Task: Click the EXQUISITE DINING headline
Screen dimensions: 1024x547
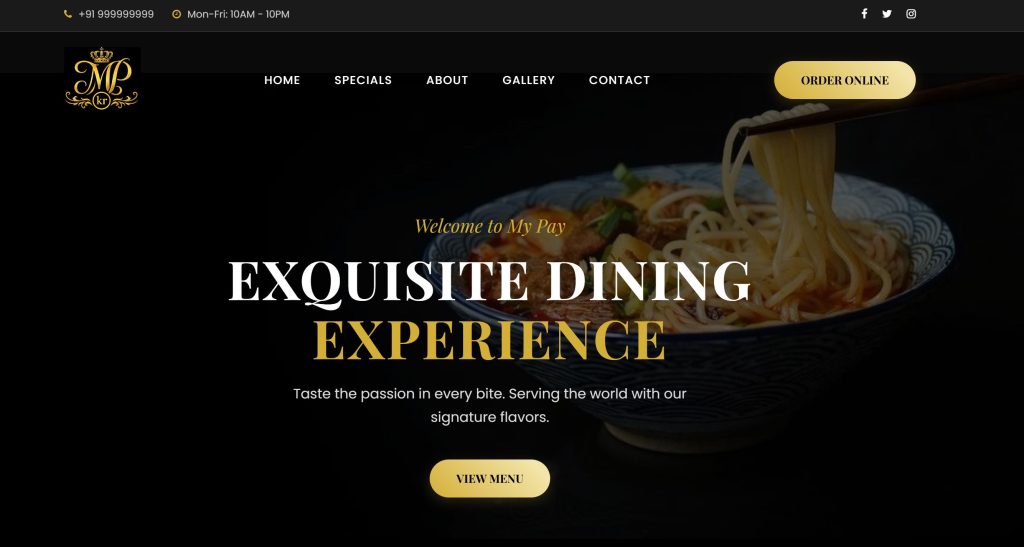Action: (x=490, y=281)
